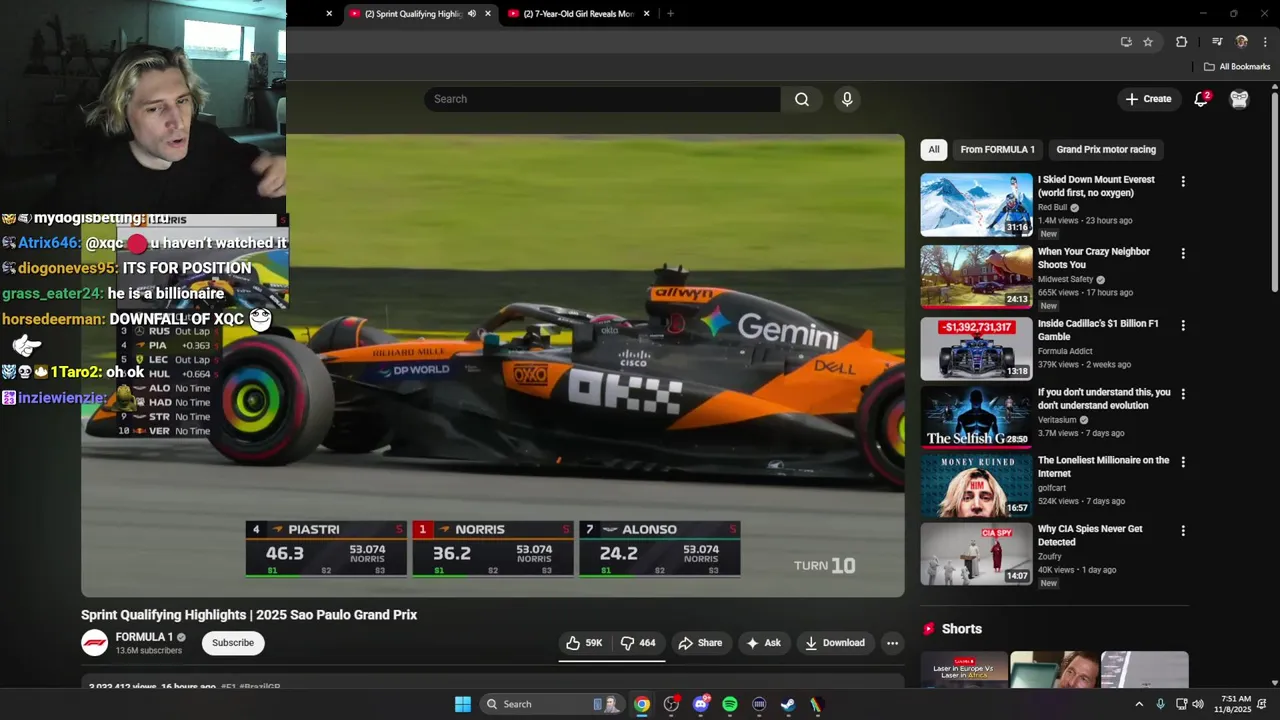Open Chrome three-dot menu

pos(1265,42)
